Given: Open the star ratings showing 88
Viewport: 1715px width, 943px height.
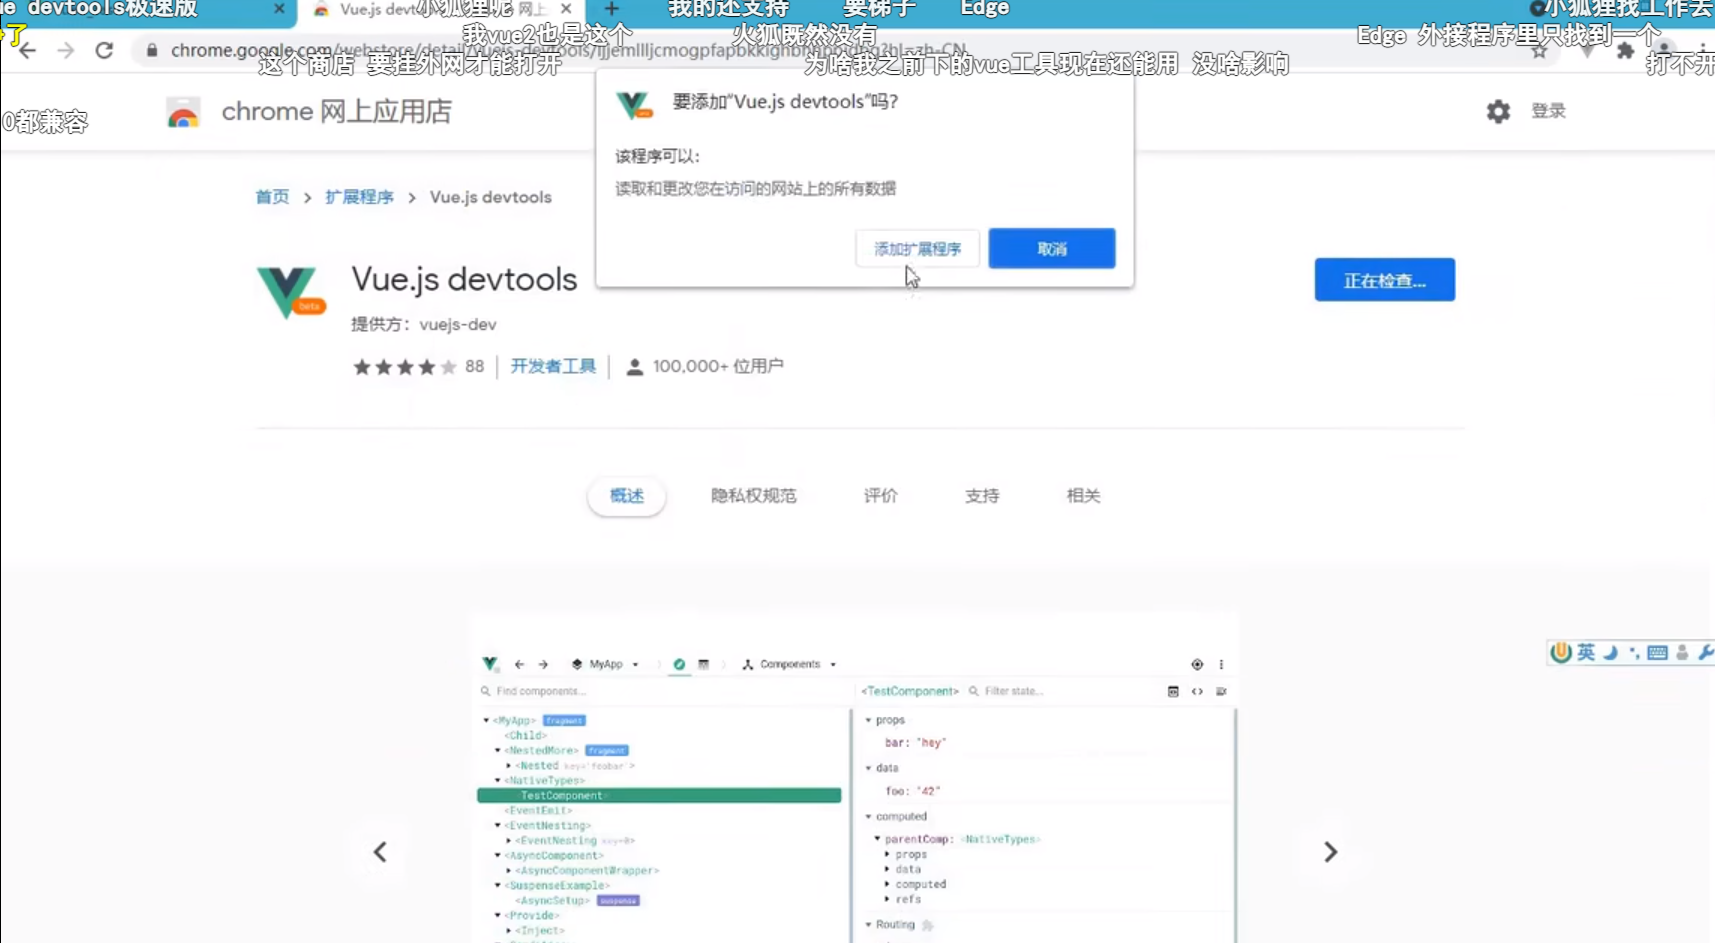Looking at the screenshot, I should [418, 367].
